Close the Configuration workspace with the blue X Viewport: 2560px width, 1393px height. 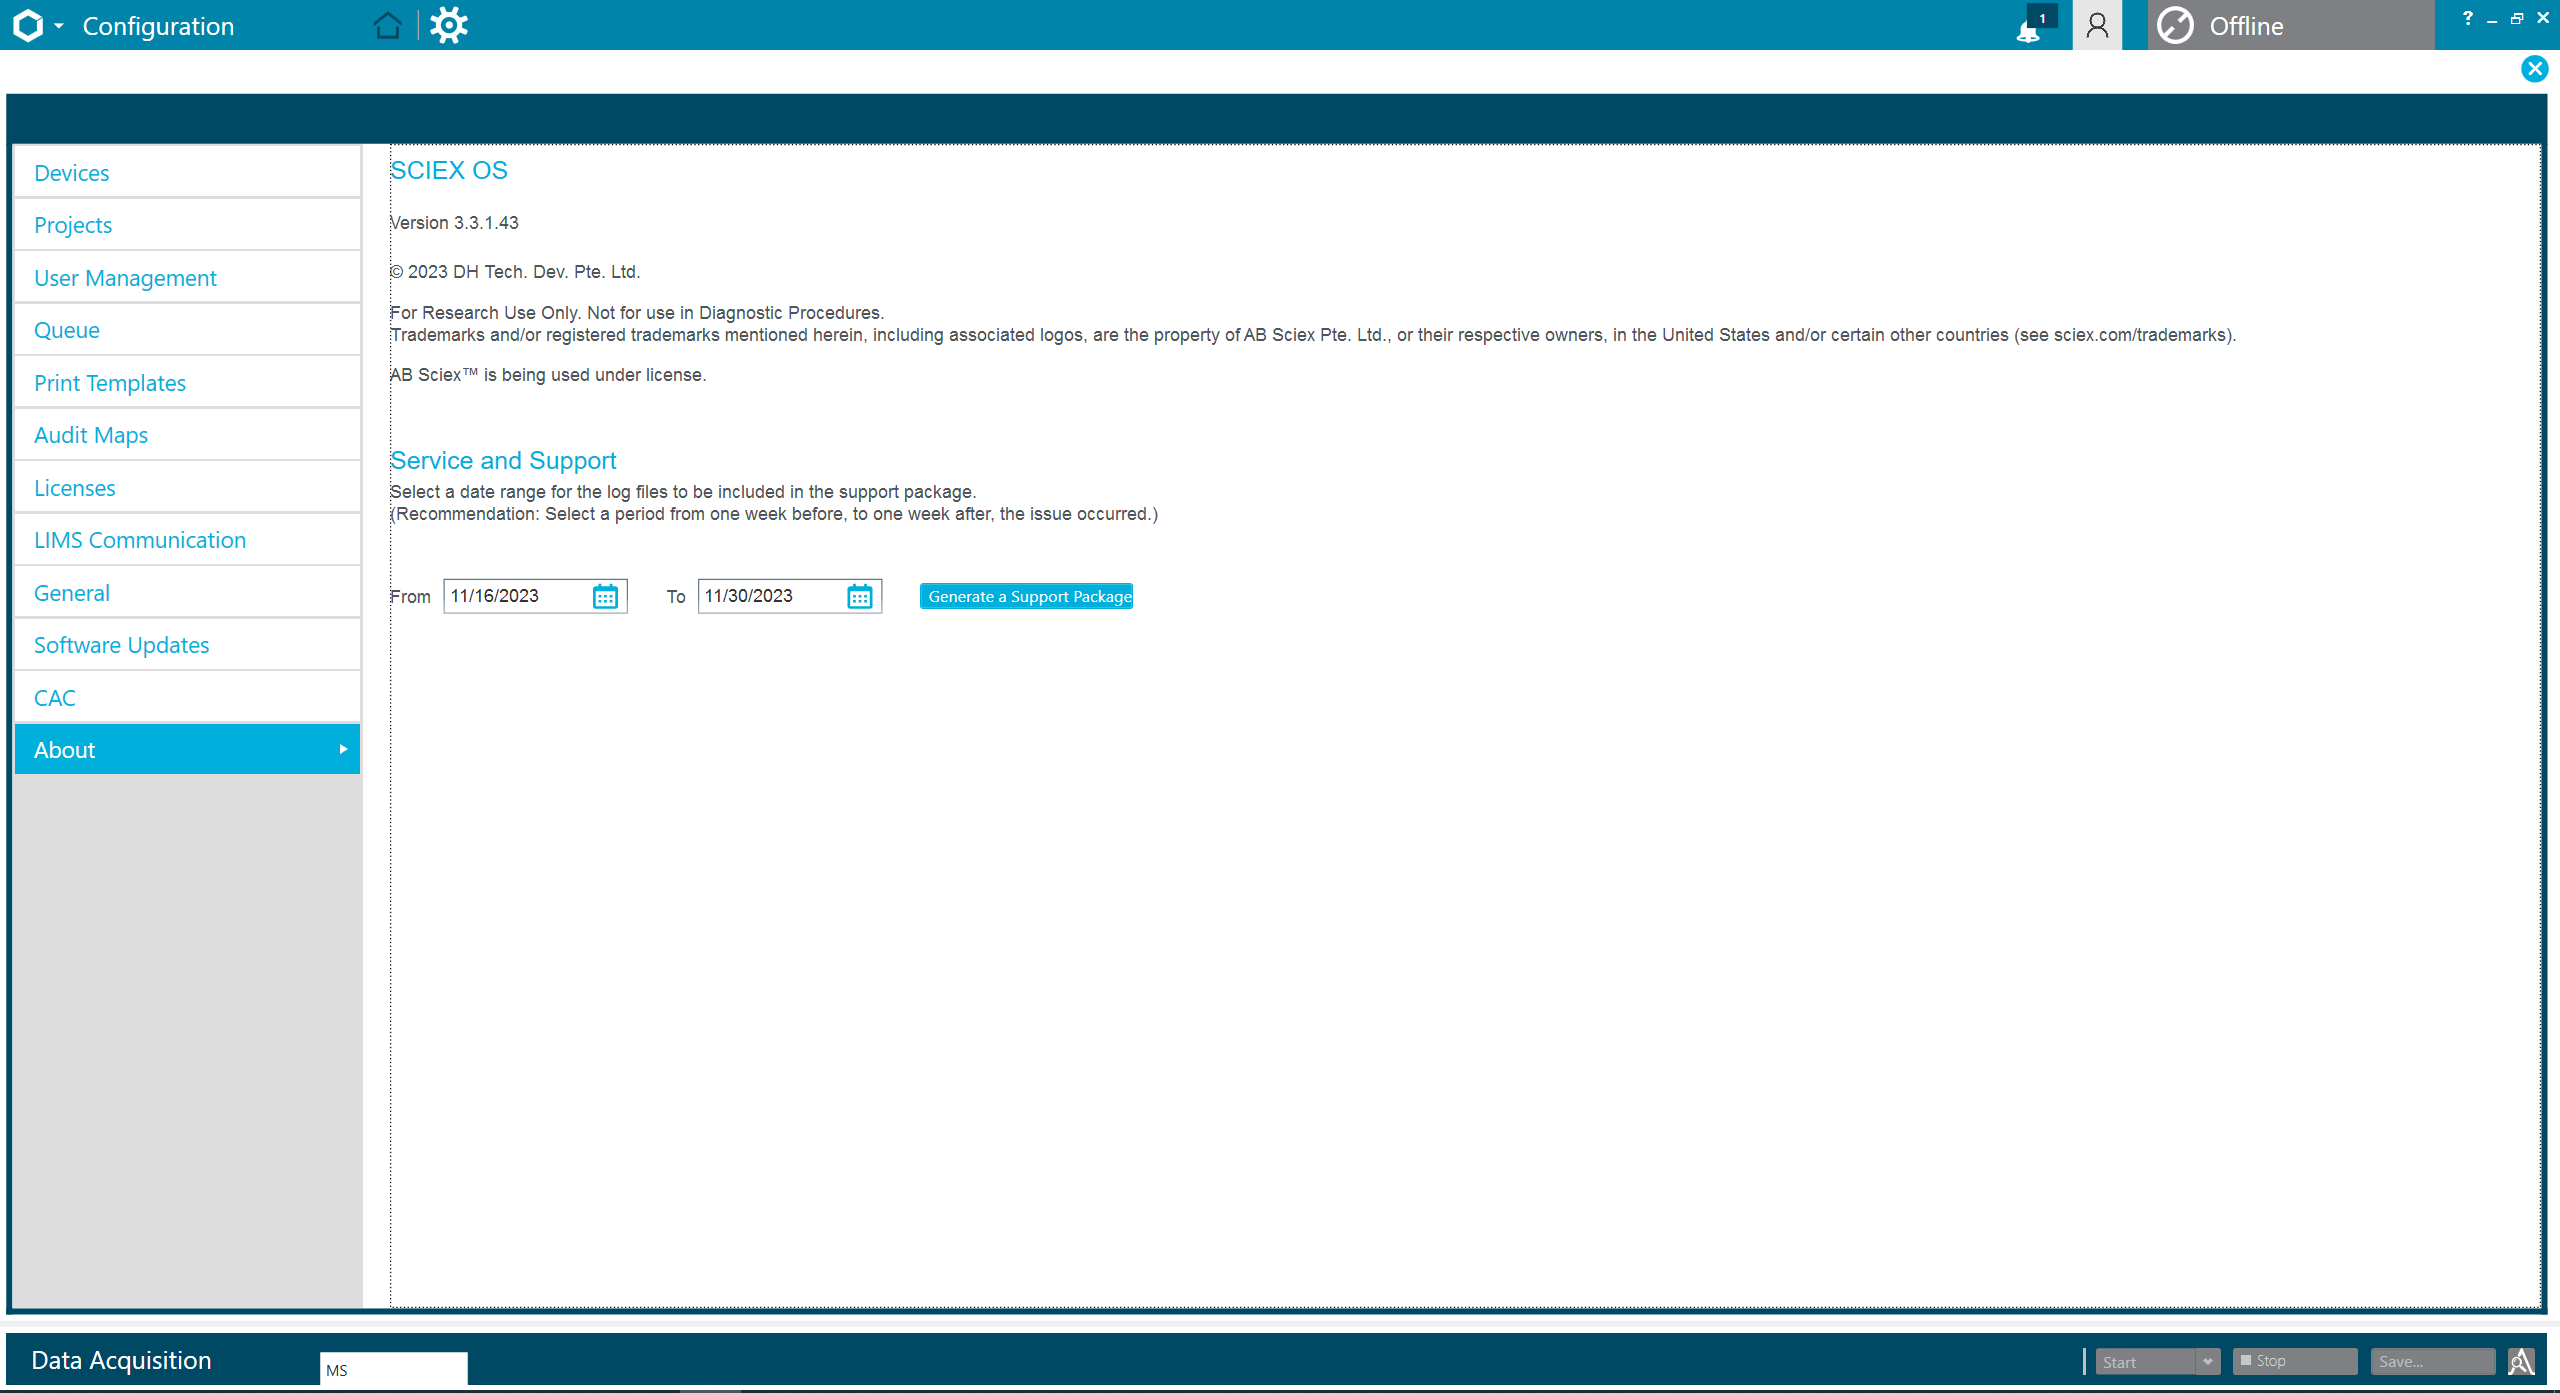tap(2534, 69)
